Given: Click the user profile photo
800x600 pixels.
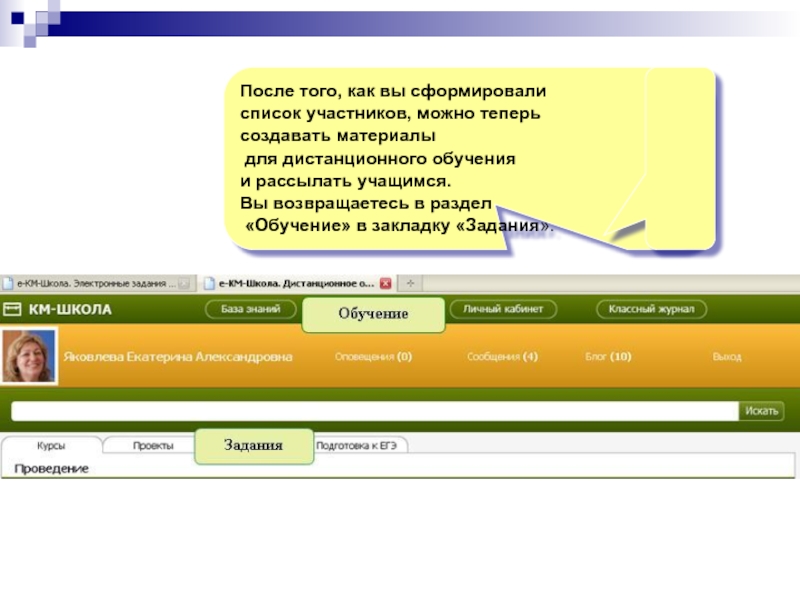Looking at the screenshot, I should point(29,356).
